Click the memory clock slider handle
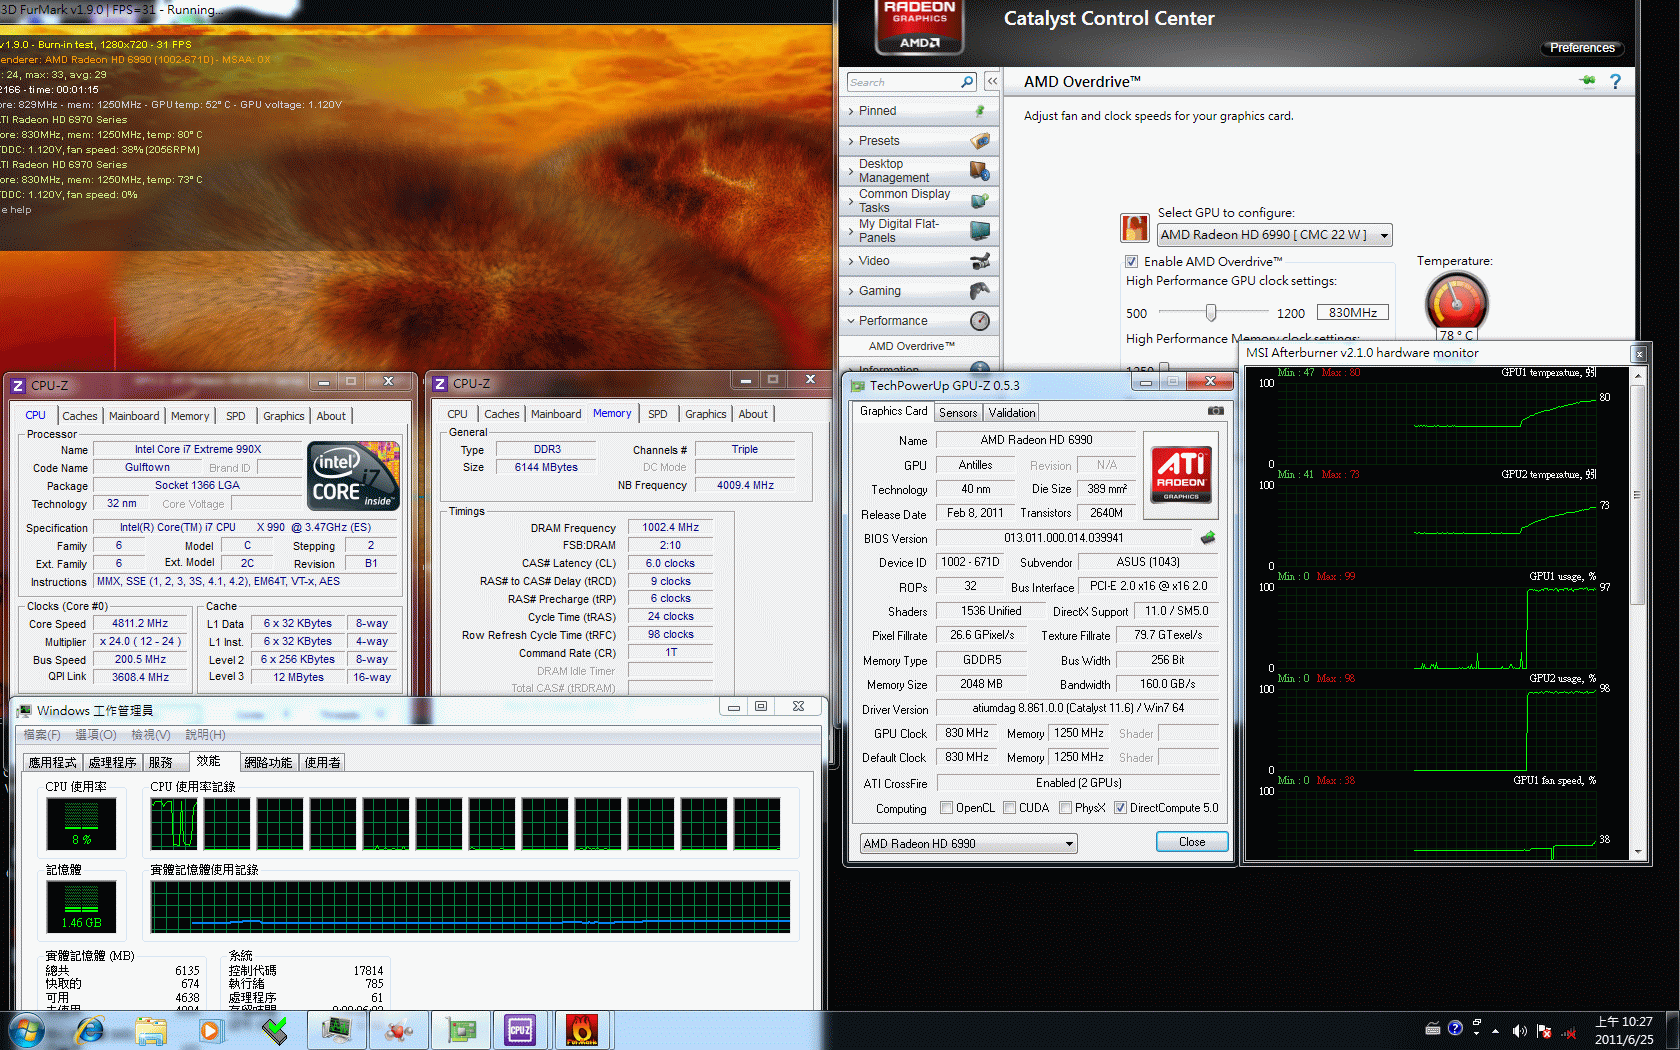The height and width of the screenshot is (1050, 1680). [x=1164, y=367]
